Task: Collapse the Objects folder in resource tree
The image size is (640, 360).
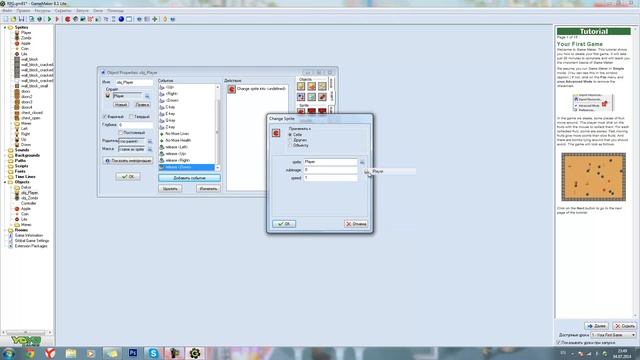Action: tap(5, 182)
